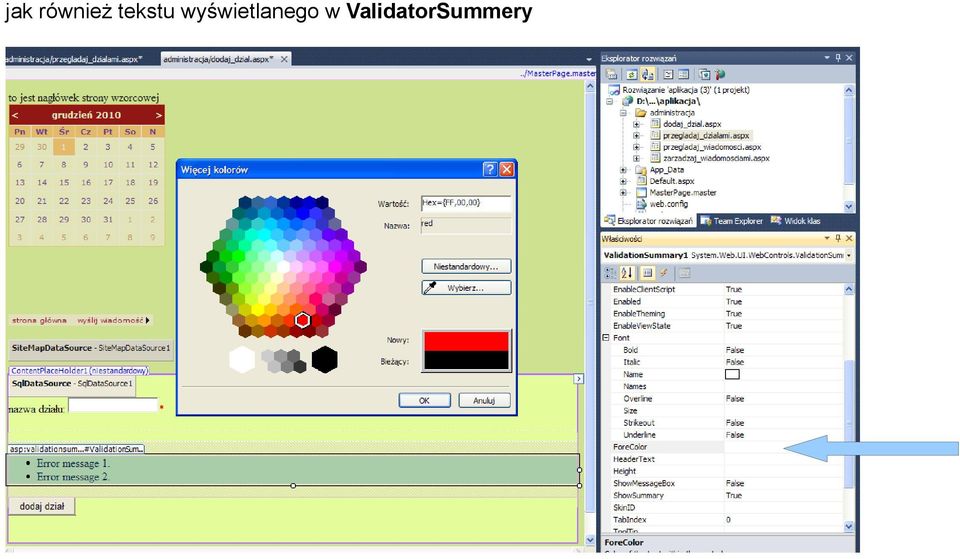Screen dimensions: 960x559
Task: Click the ./MasterPage.master link in the designer
Action: 558,73
